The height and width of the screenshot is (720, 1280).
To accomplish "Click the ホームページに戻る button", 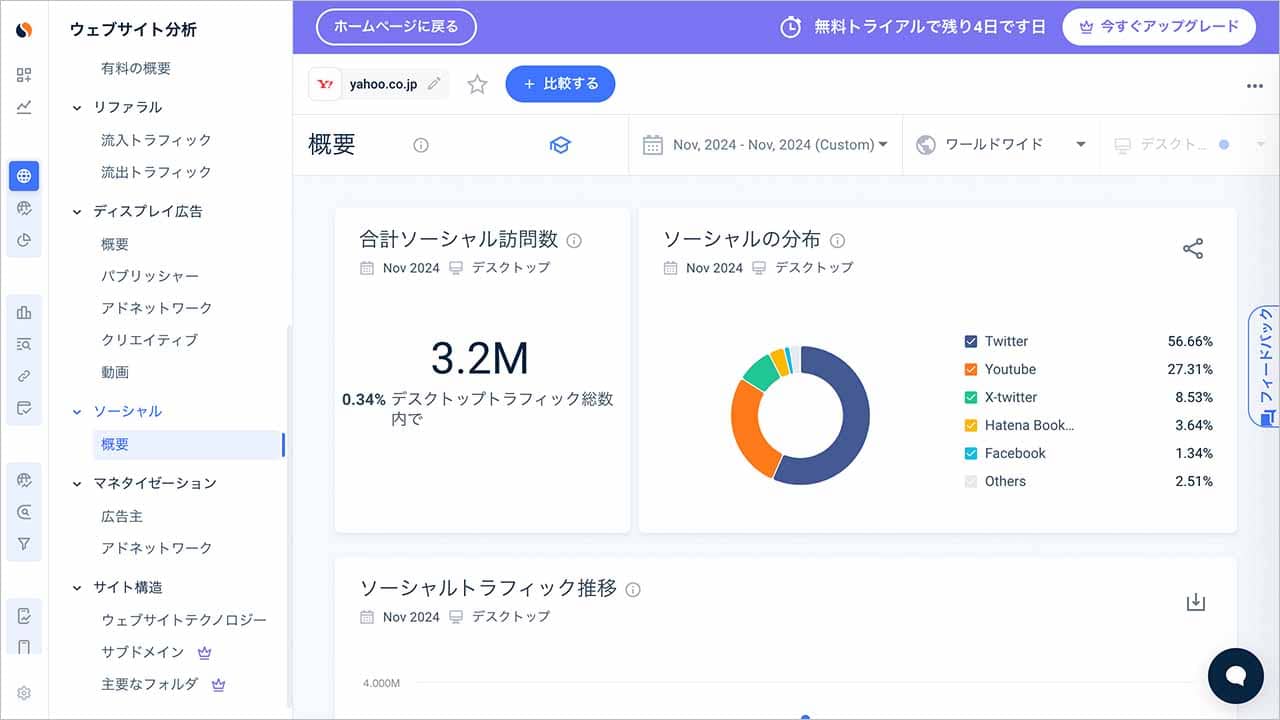I will (x=396, y=27).
